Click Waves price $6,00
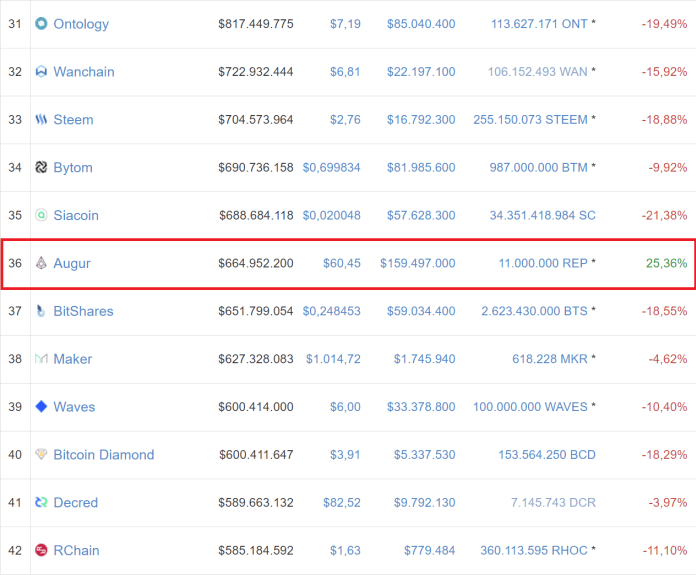 coord(345,407)
